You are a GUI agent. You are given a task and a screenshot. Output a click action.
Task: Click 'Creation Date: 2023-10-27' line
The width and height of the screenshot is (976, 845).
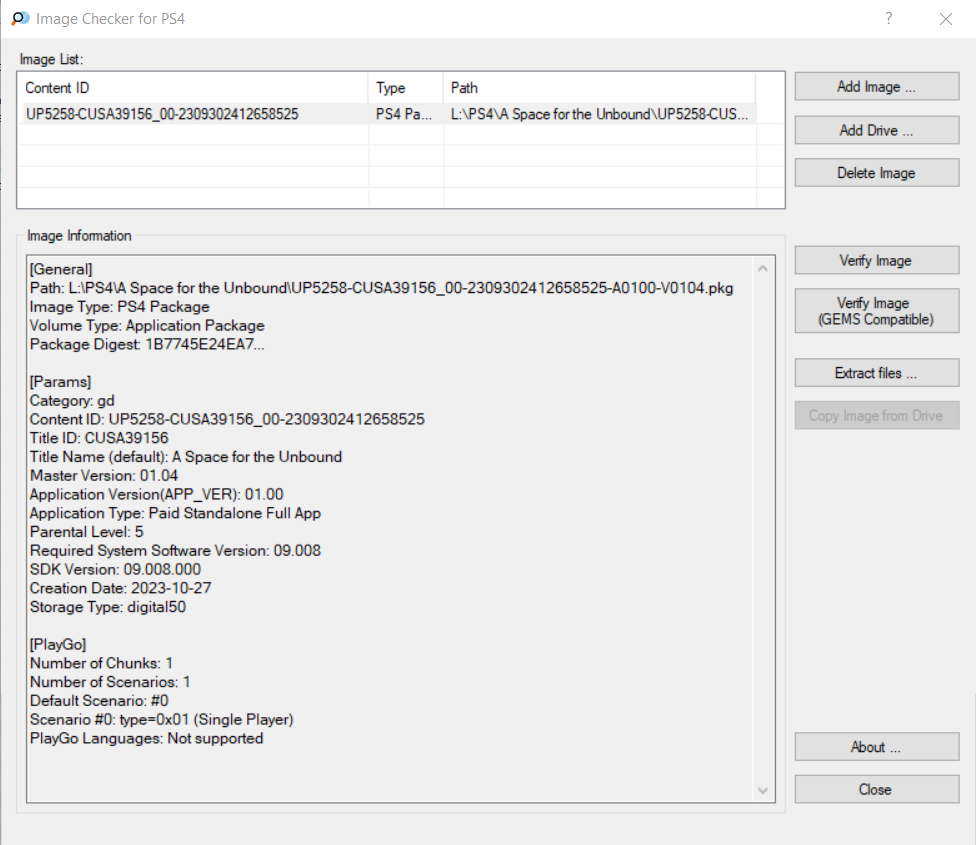(121, 588)
